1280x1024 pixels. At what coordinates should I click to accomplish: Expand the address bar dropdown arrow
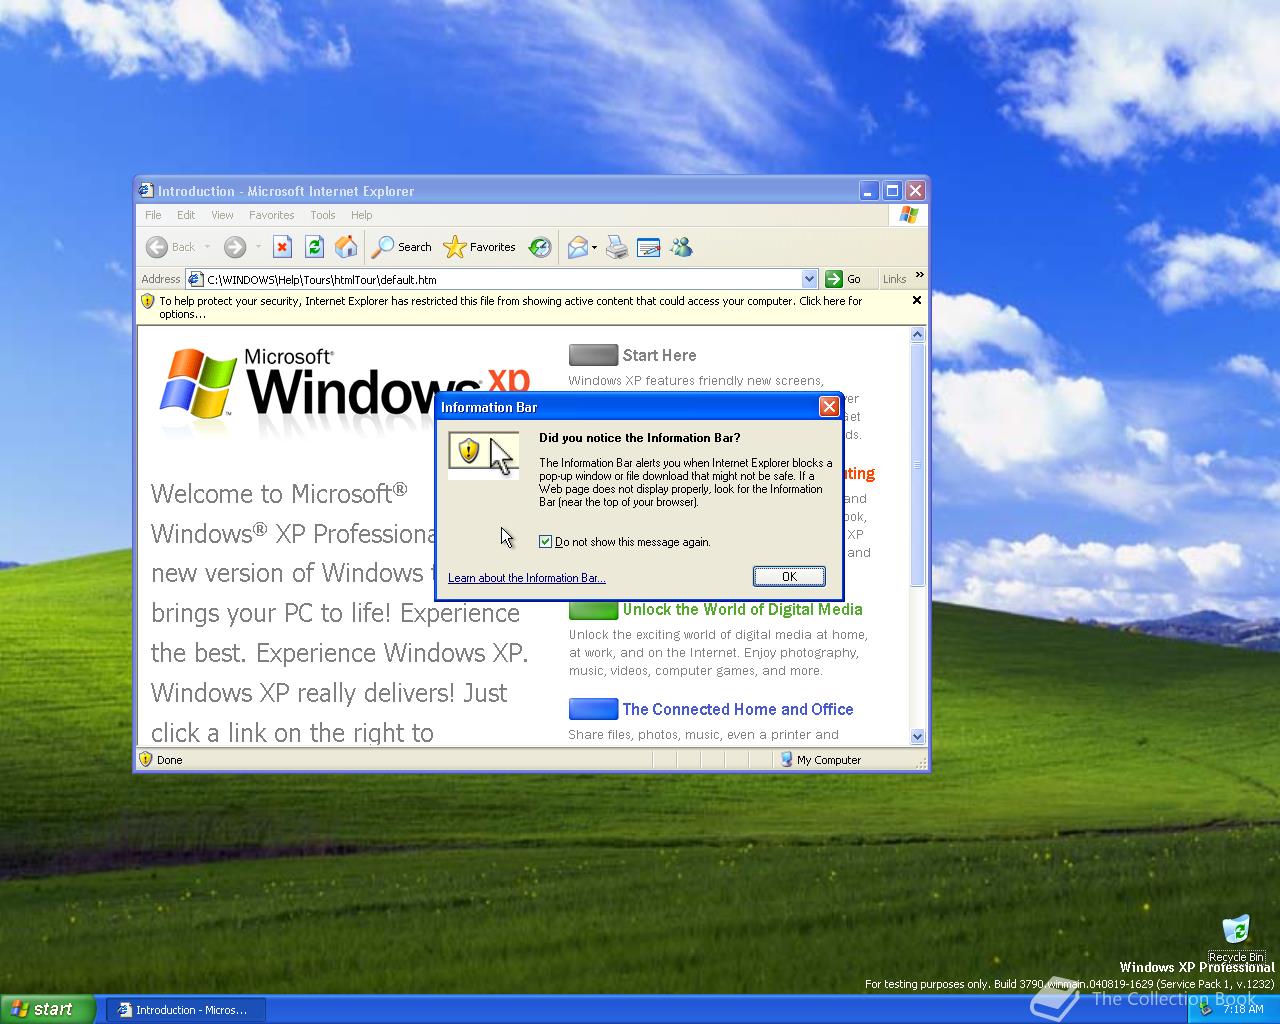(x=810, y=279)
